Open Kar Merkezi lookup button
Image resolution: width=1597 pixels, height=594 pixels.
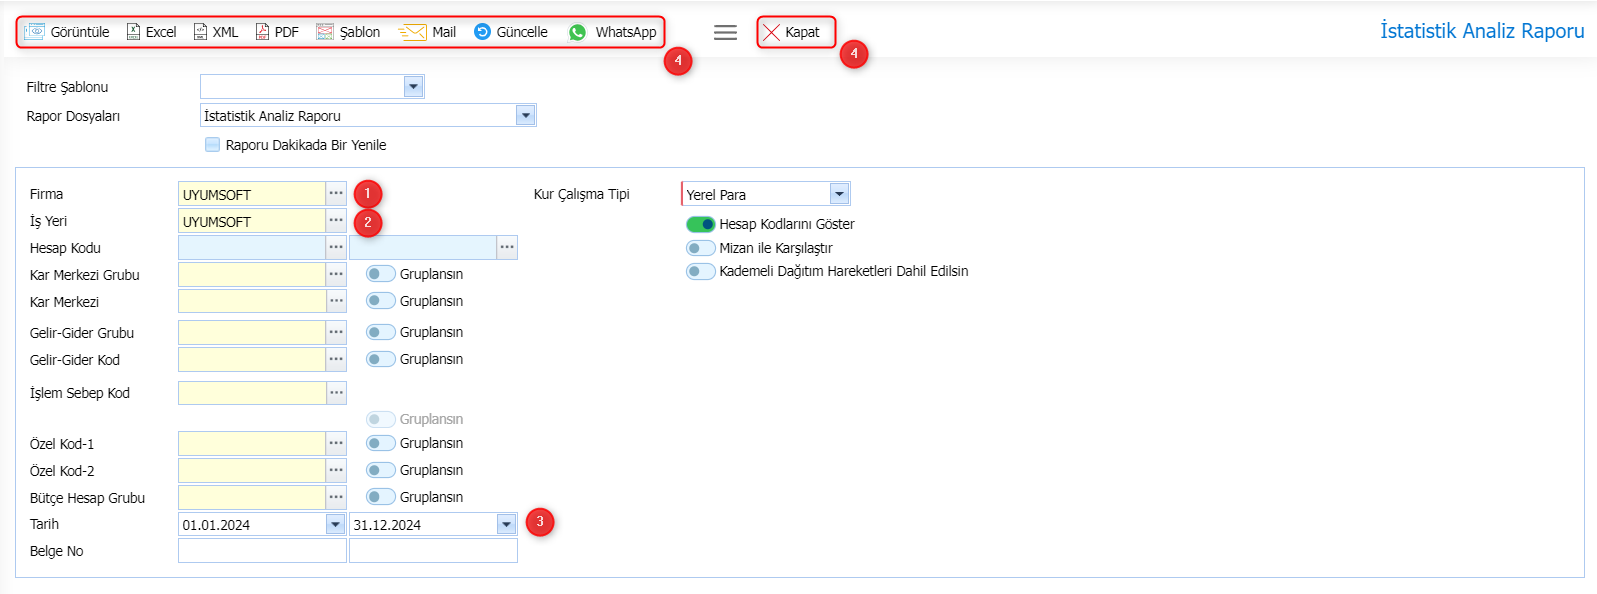(x=336, y=301)
